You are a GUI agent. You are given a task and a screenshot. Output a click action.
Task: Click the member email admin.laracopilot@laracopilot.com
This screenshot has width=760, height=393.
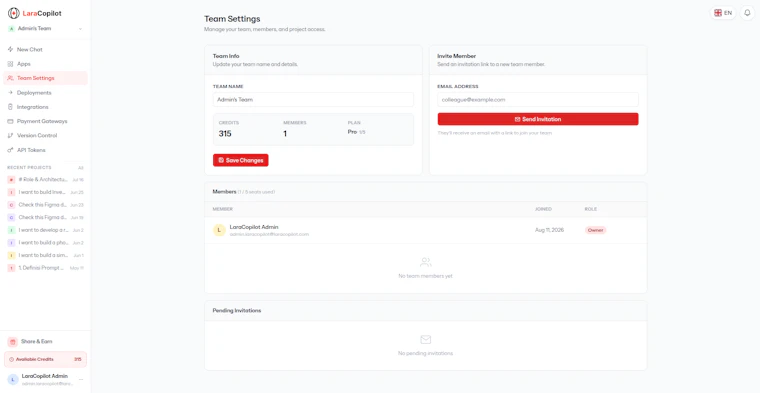(269, 235)
